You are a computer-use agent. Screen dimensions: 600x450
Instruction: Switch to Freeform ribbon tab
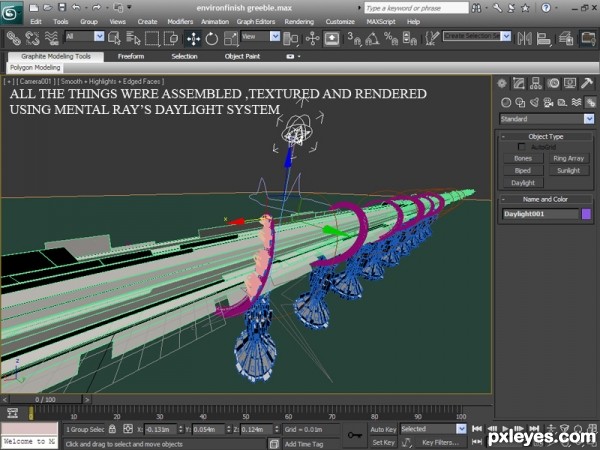tap(131, 57)
